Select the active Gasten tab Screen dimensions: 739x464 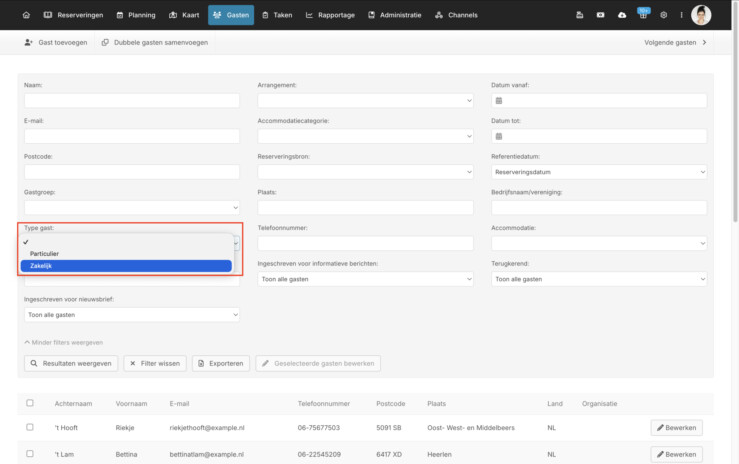tap(231, 15)
